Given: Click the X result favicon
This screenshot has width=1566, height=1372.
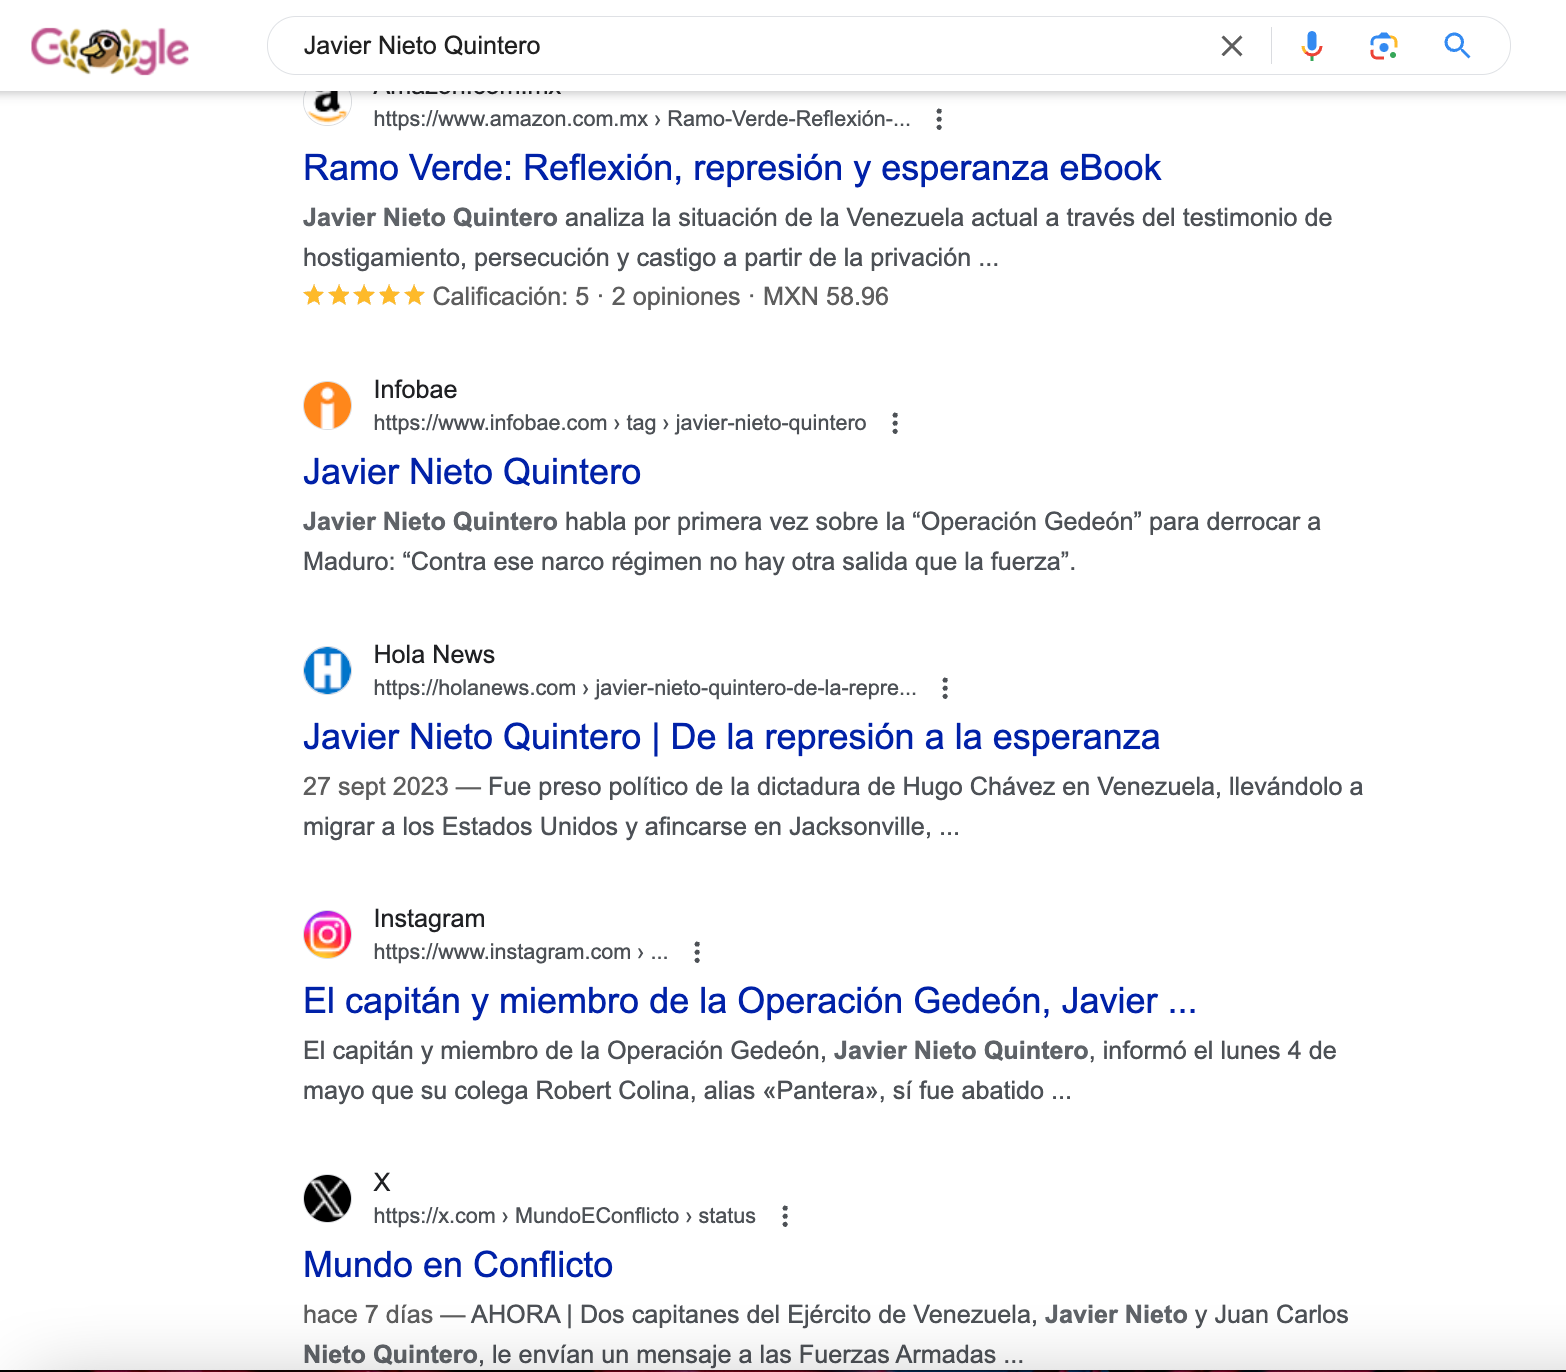Looking at the screenshot, I should point(327,1198).
